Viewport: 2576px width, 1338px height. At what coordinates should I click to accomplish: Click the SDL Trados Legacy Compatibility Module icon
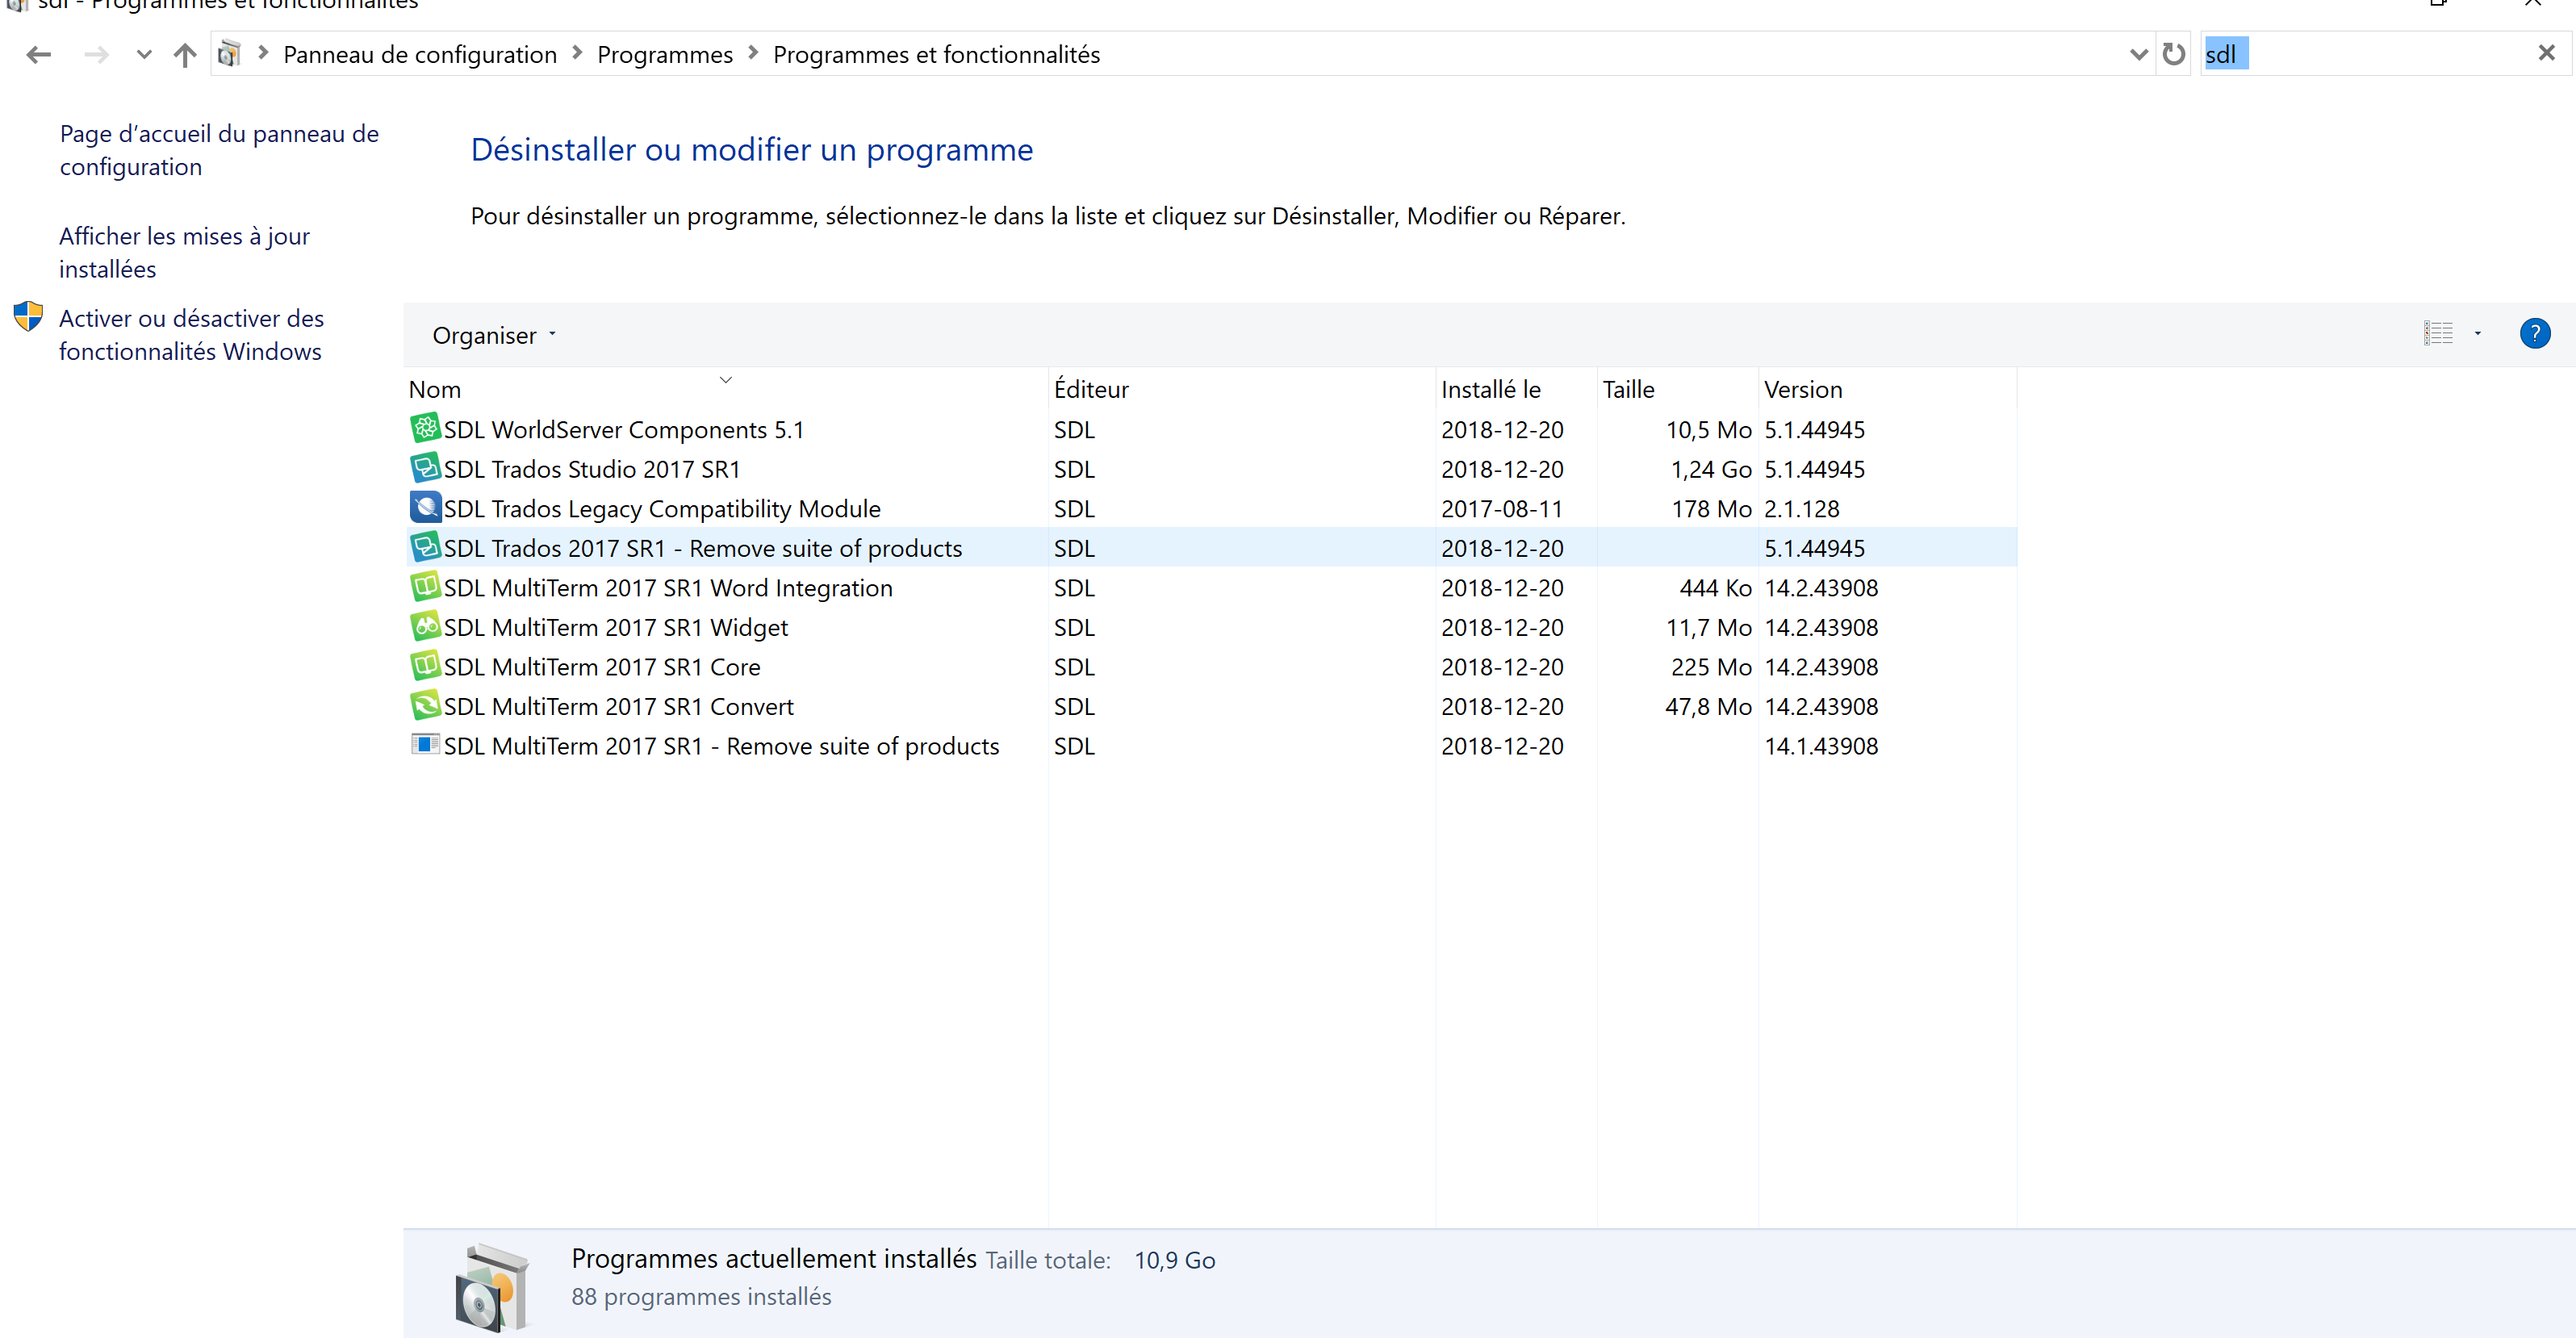click(x=425, y=508)
